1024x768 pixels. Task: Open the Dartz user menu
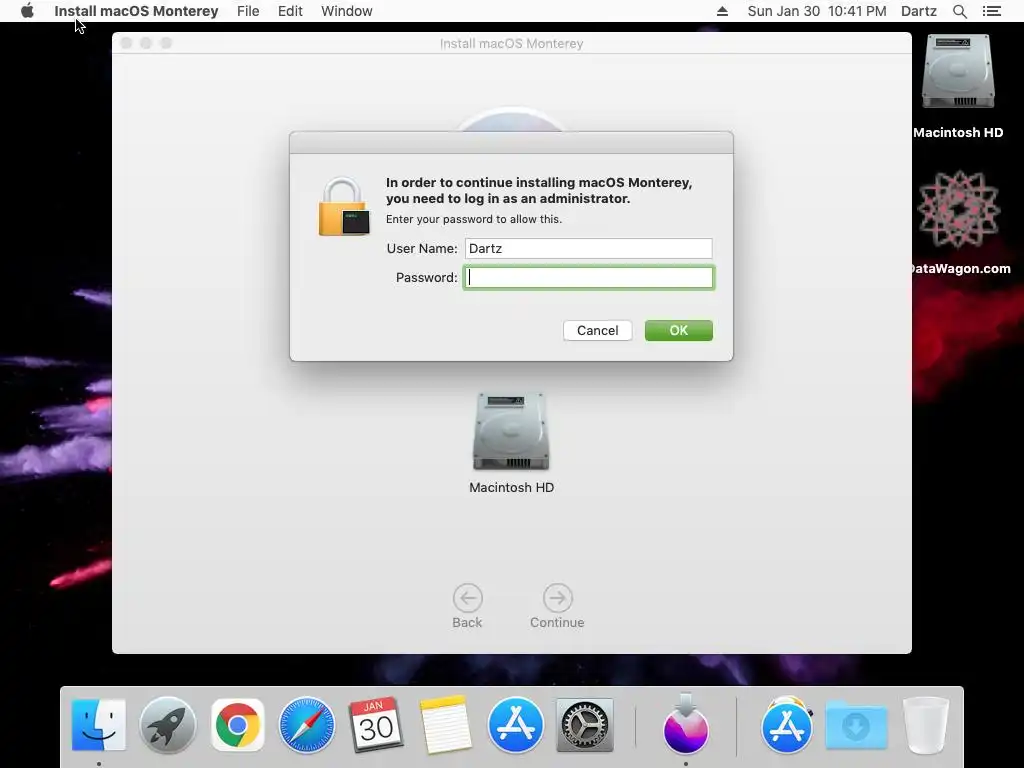point(918,11)
